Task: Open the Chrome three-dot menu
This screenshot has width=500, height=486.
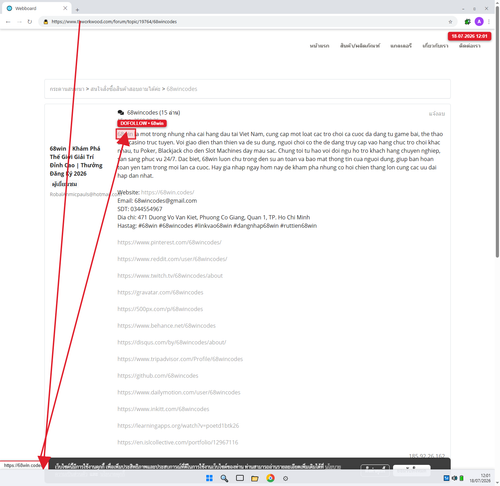Action: click(x=489, y=22)
